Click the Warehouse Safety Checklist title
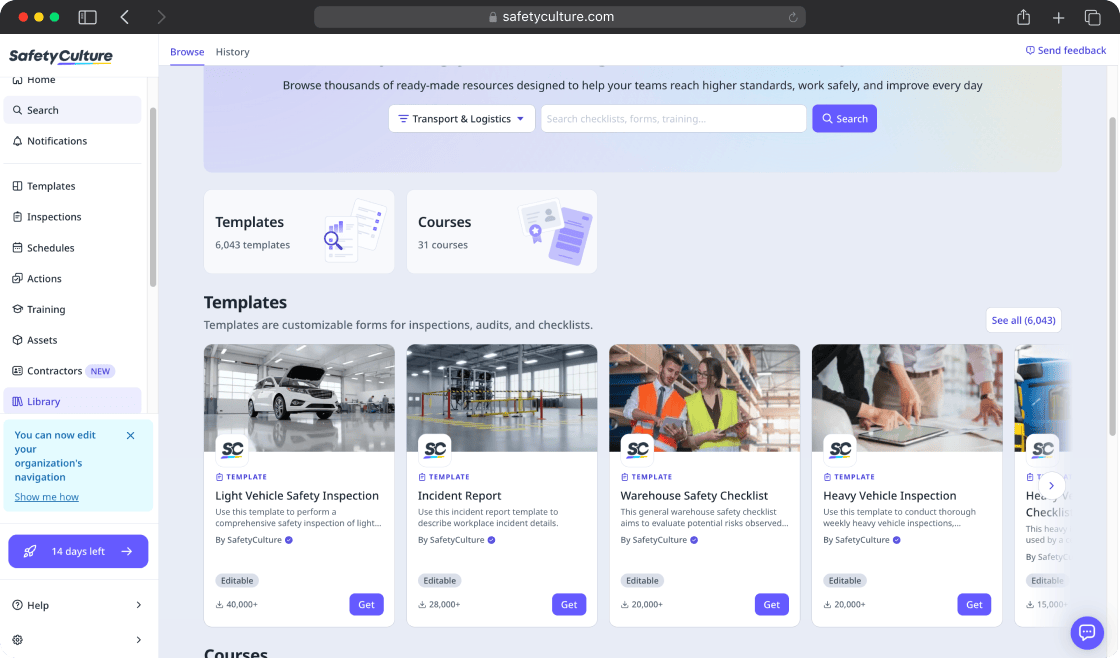 coord(694,496)
